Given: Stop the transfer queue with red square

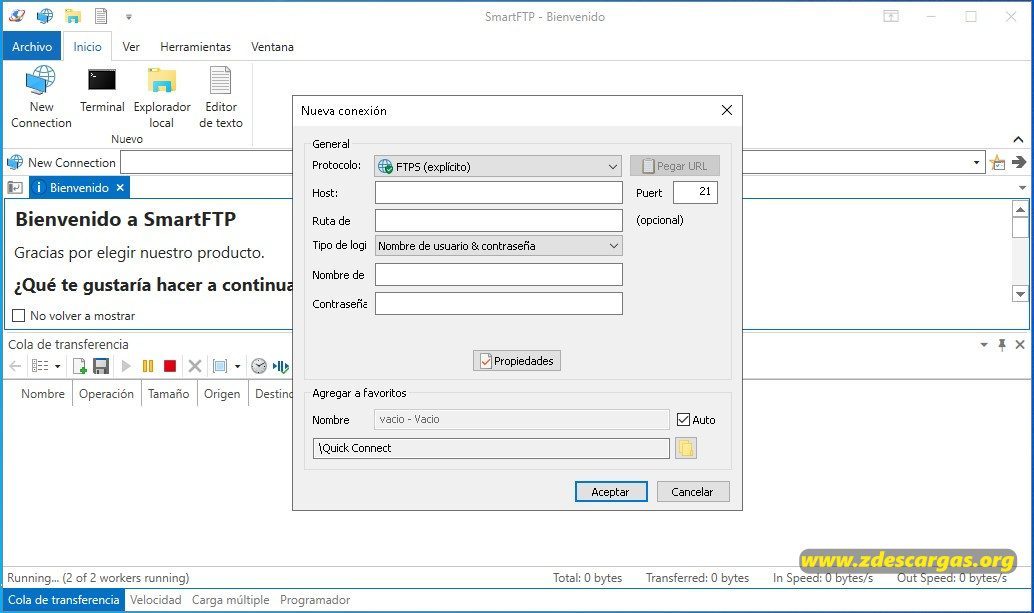Looking at the screenshot, I should [169, 366].
